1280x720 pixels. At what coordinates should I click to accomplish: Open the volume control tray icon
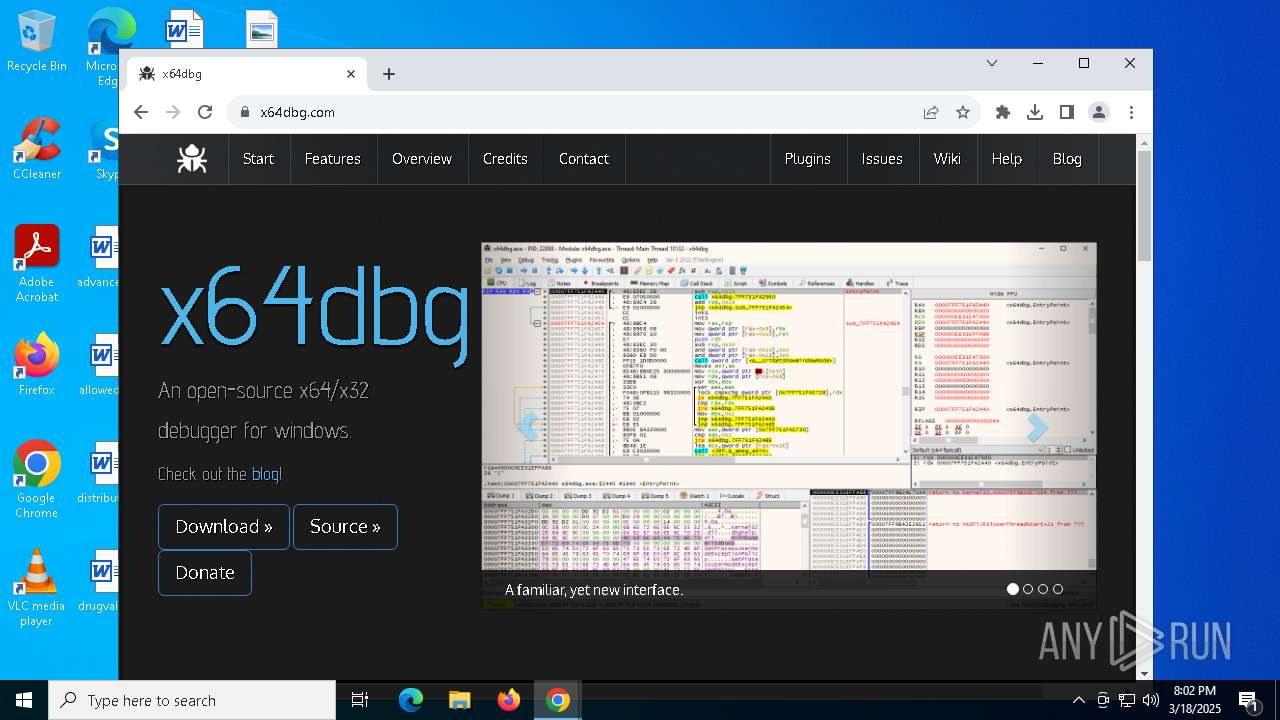[x=1150, y=700]
